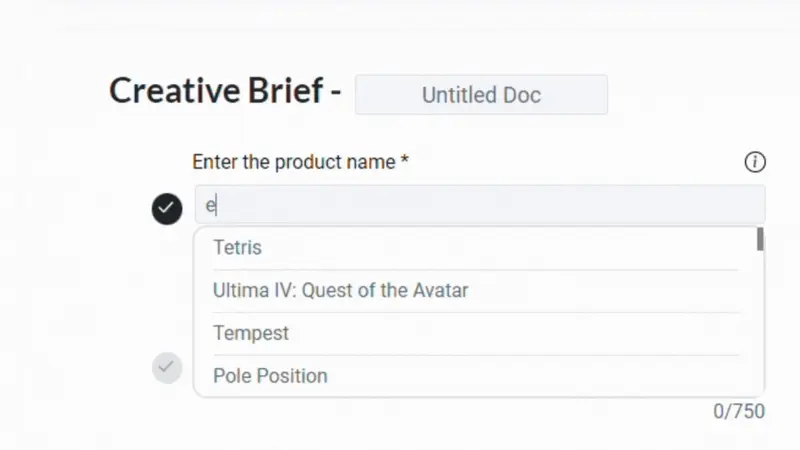
Task: Select Tetris from the suggestion list
Action: click(x=237, y=247)
